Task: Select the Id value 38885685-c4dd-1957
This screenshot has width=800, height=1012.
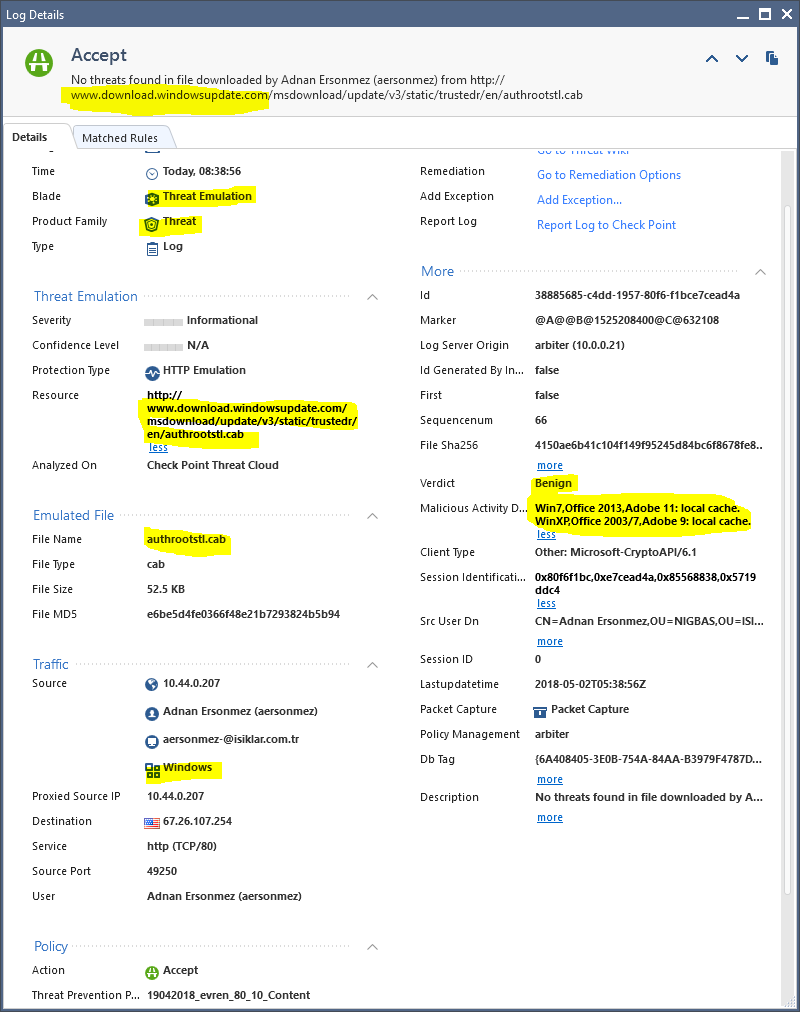Action: (637, 296)
